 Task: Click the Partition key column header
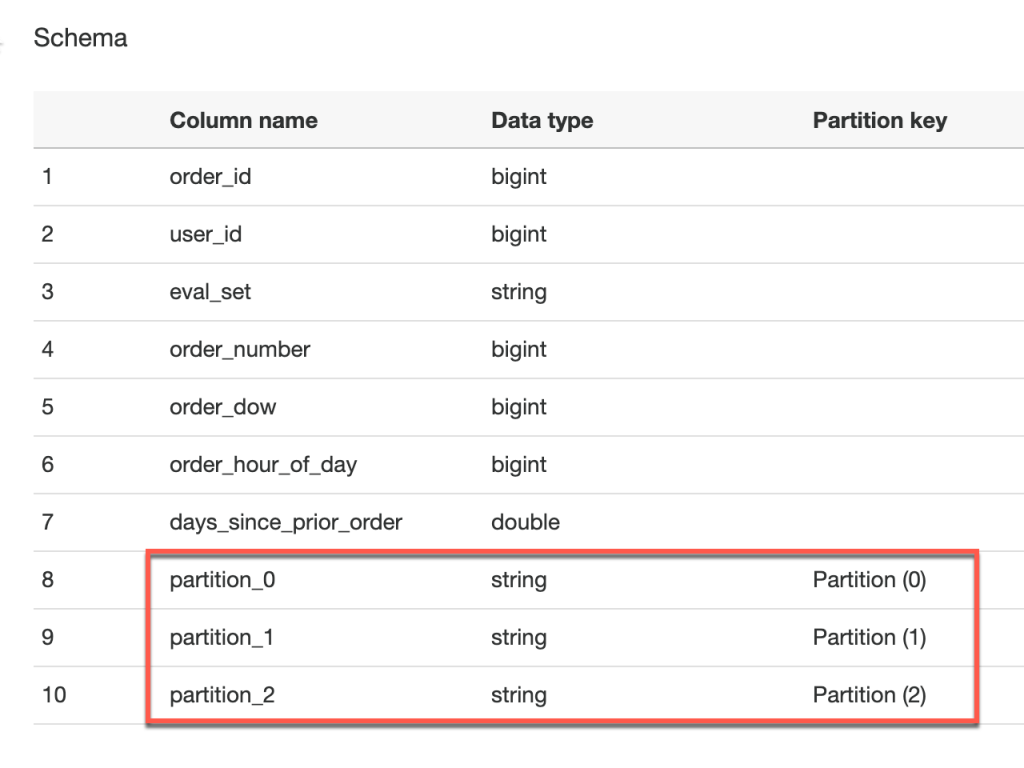[x=879, y=121]
